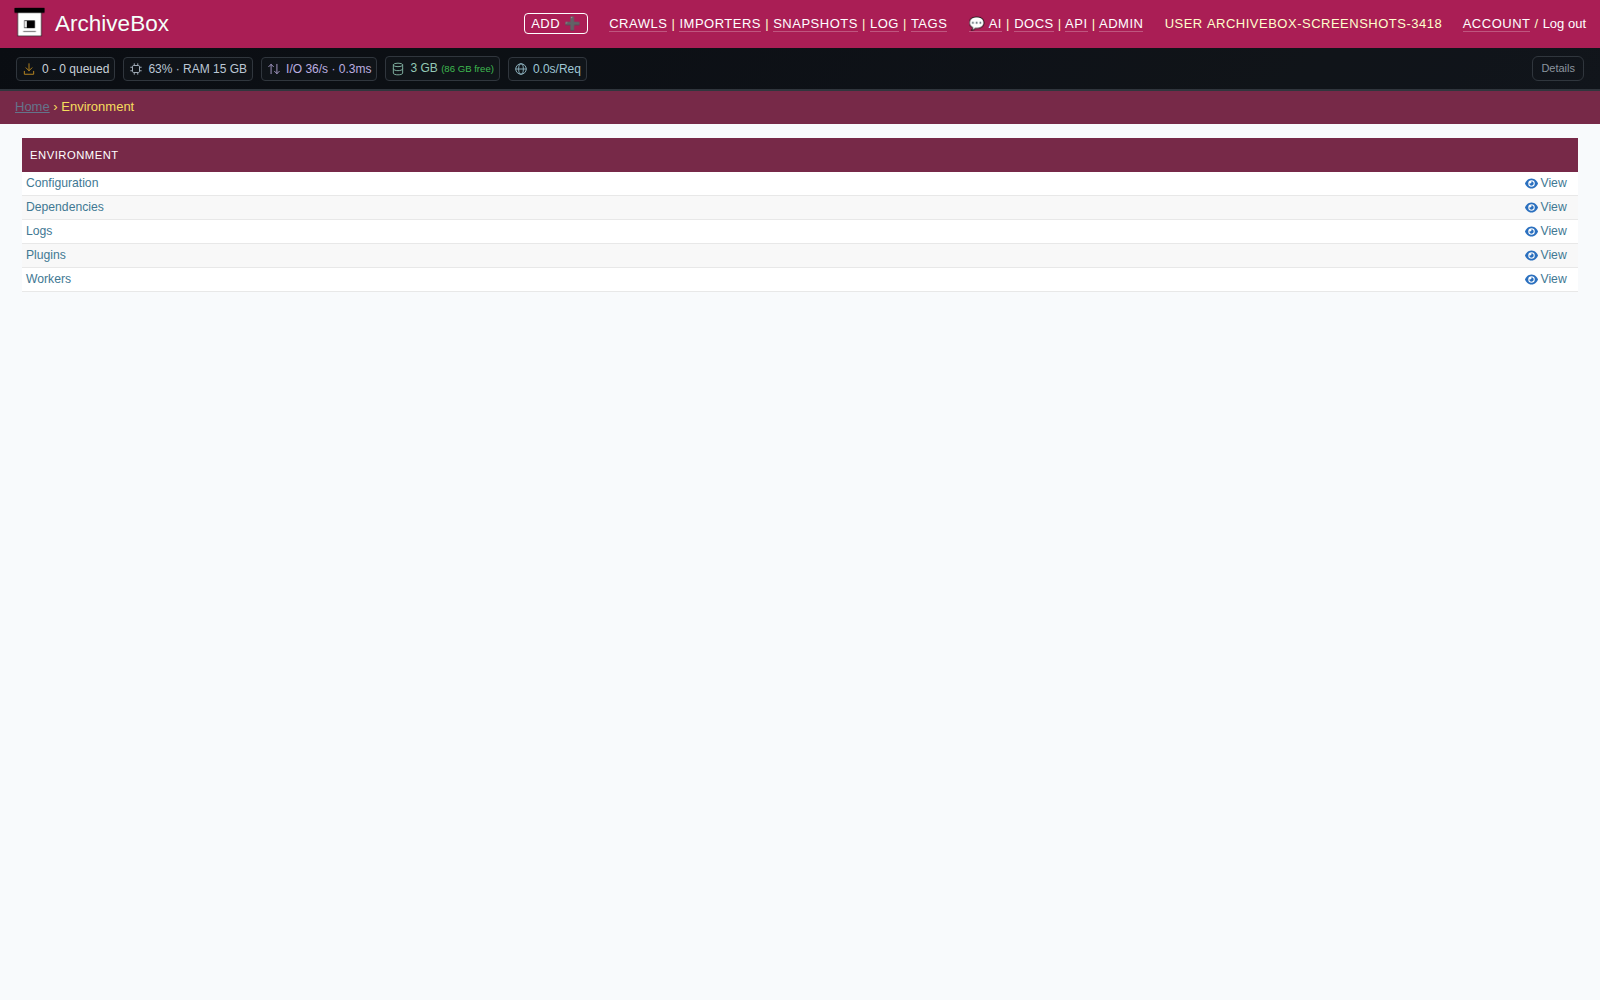Viewport: 1600px width, 1000px height.
Task: Click the eye icon for Logs
Action: tap(1531, 232)
